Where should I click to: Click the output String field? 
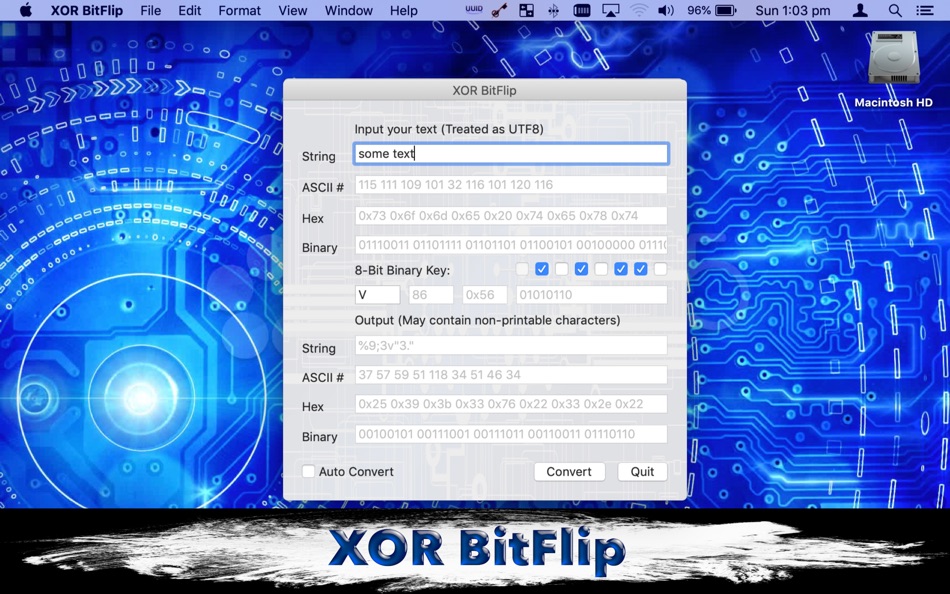(x=511, y=345)
